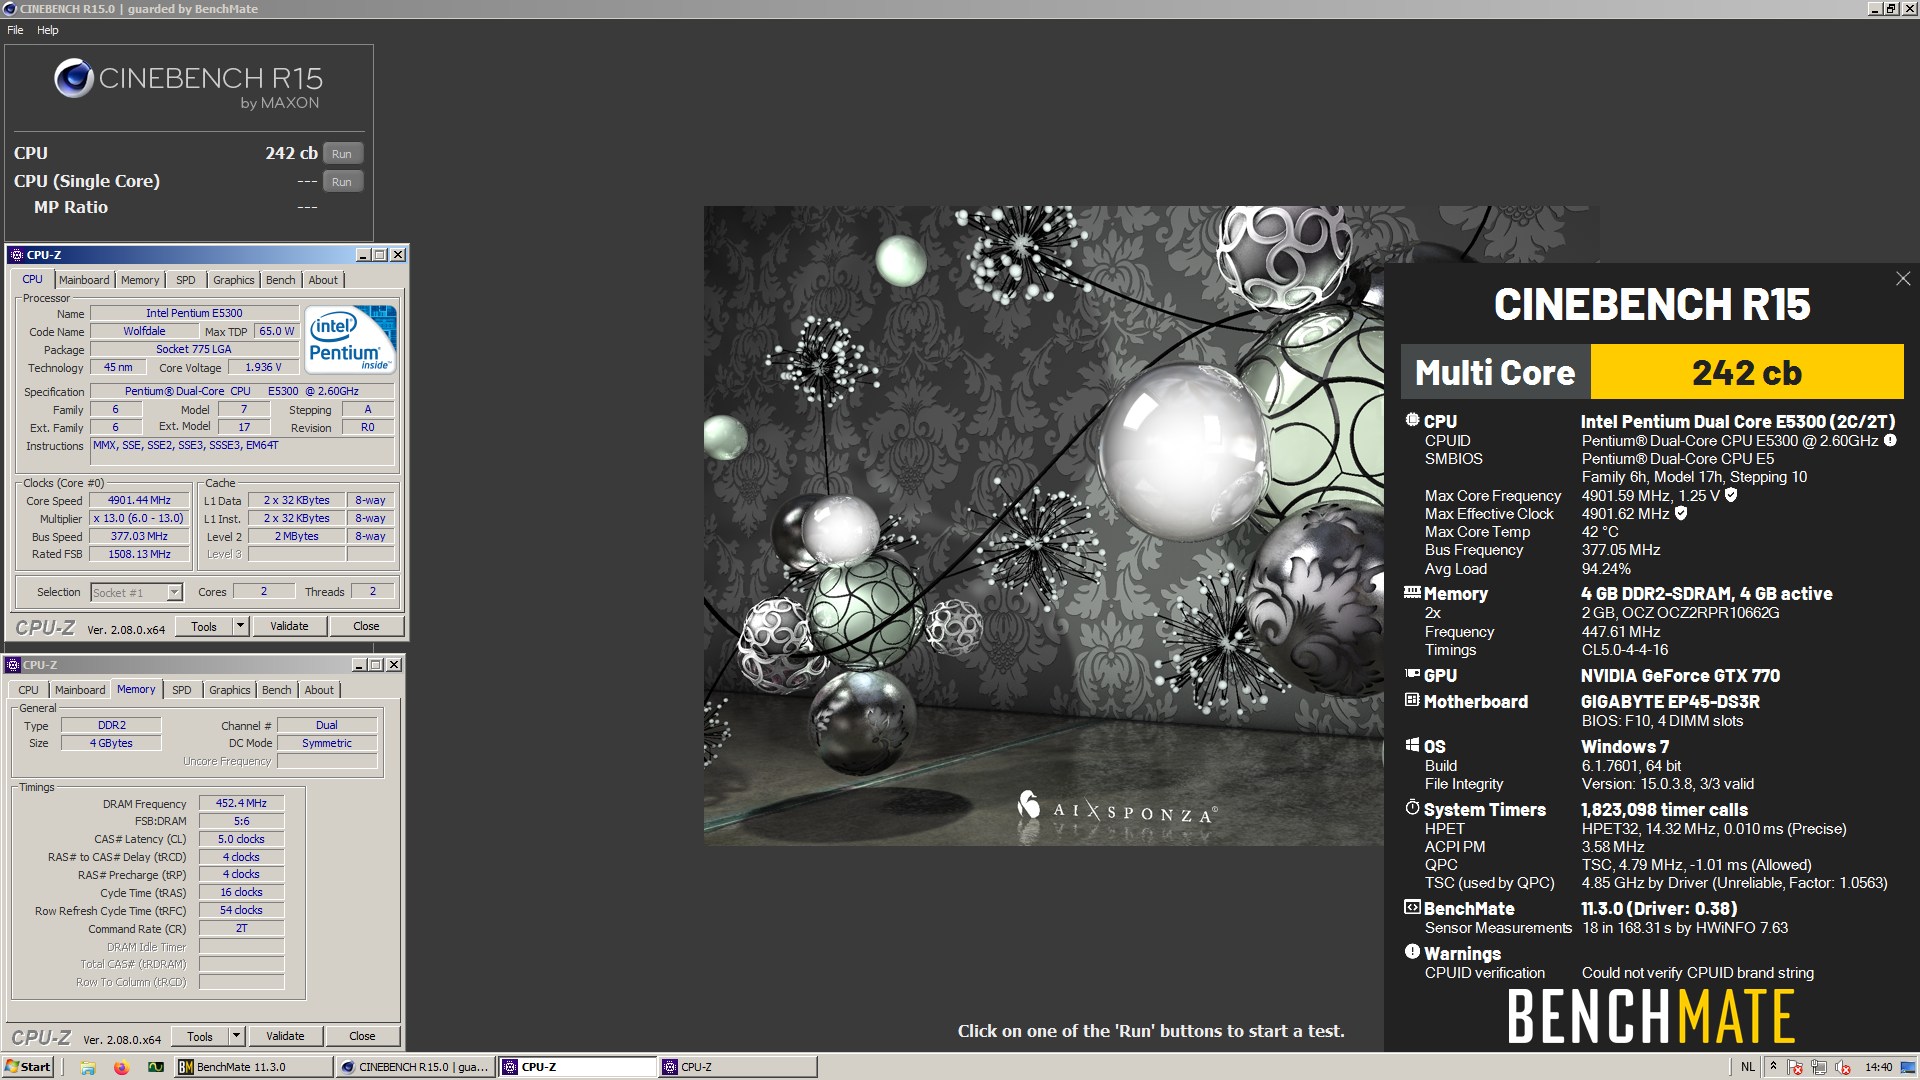The image size is (1920, 1080).
Task: Click Validate in lower CPU-Z window
Action: tap(285, 1037)
